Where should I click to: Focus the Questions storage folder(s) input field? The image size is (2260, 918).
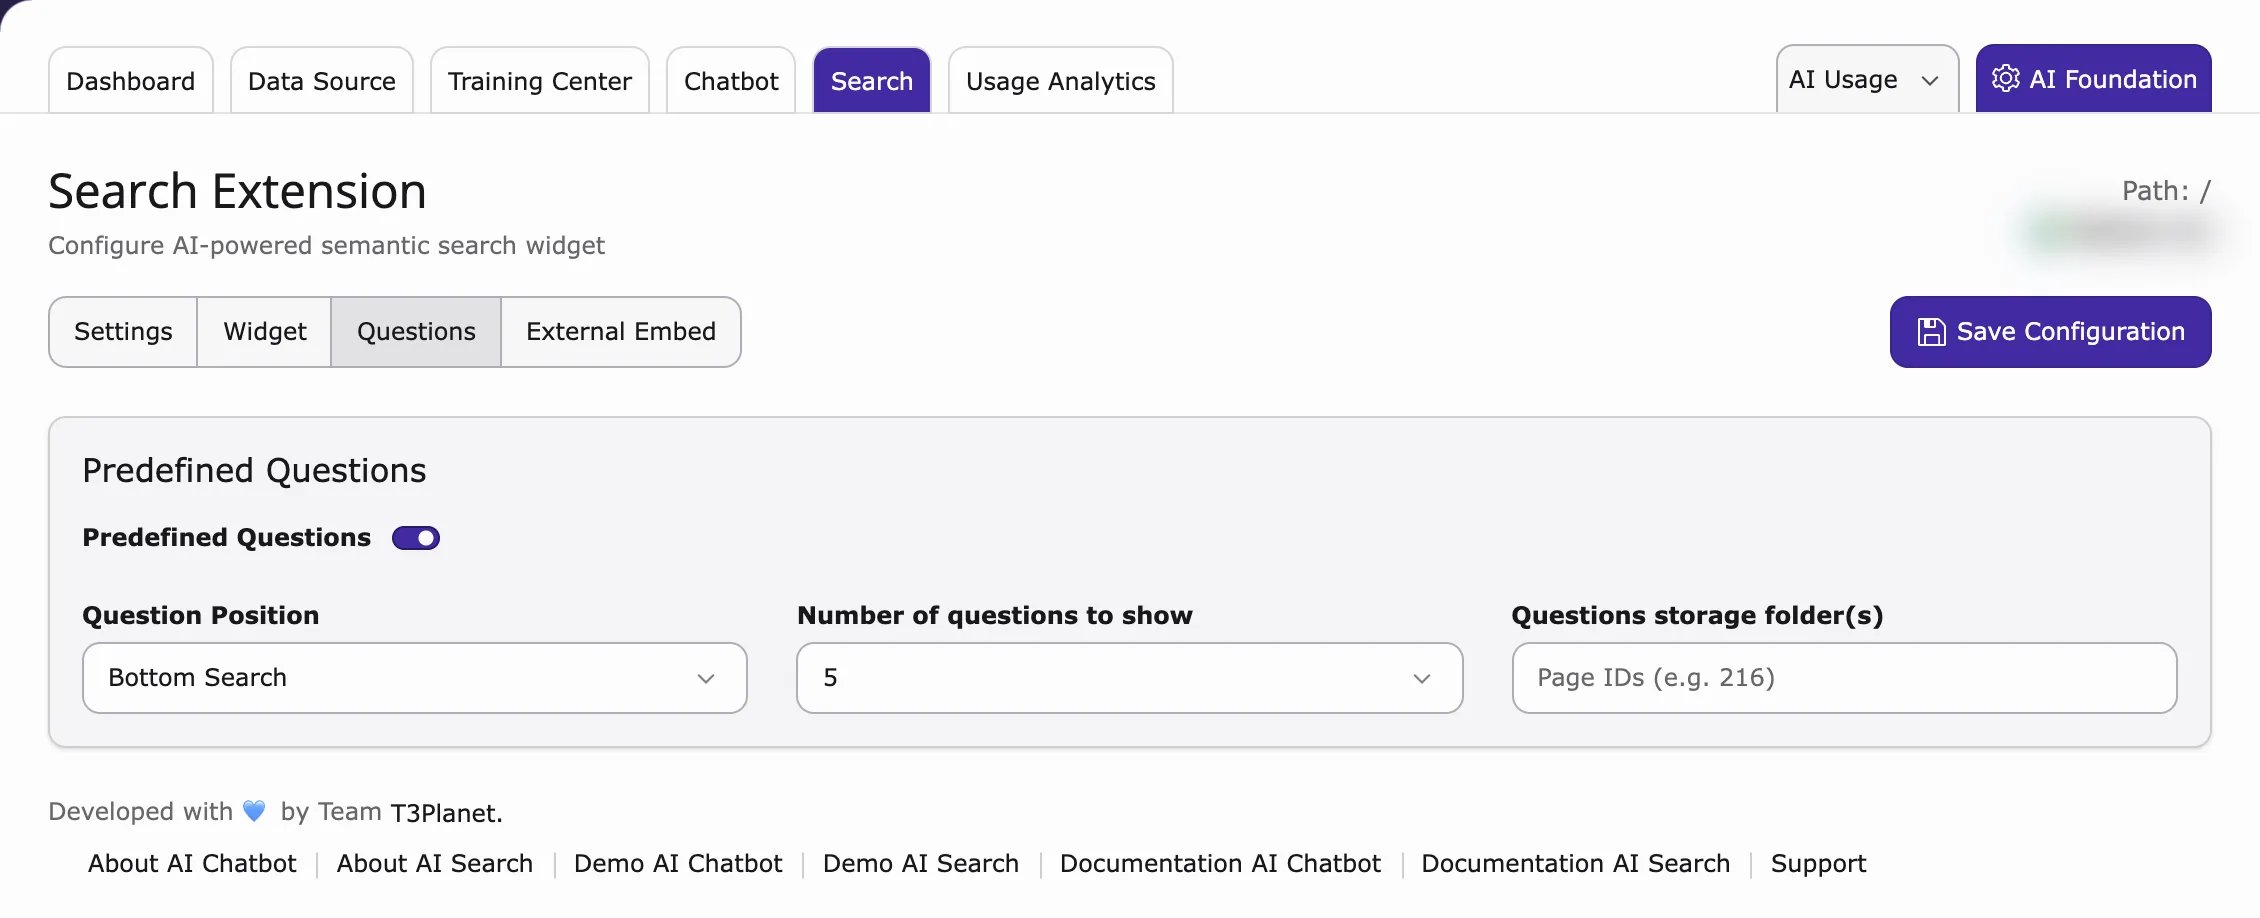coord(1845,678)
